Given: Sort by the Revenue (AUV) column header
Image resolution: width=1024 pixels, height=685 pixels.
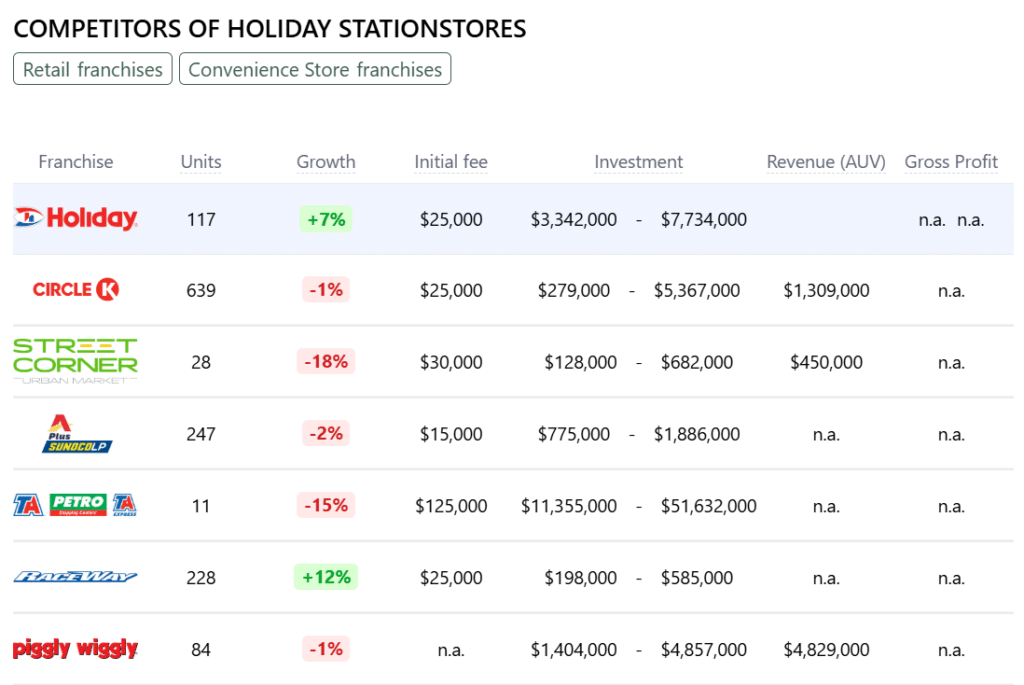Looking at the screenshot, I should coord(826,161).
